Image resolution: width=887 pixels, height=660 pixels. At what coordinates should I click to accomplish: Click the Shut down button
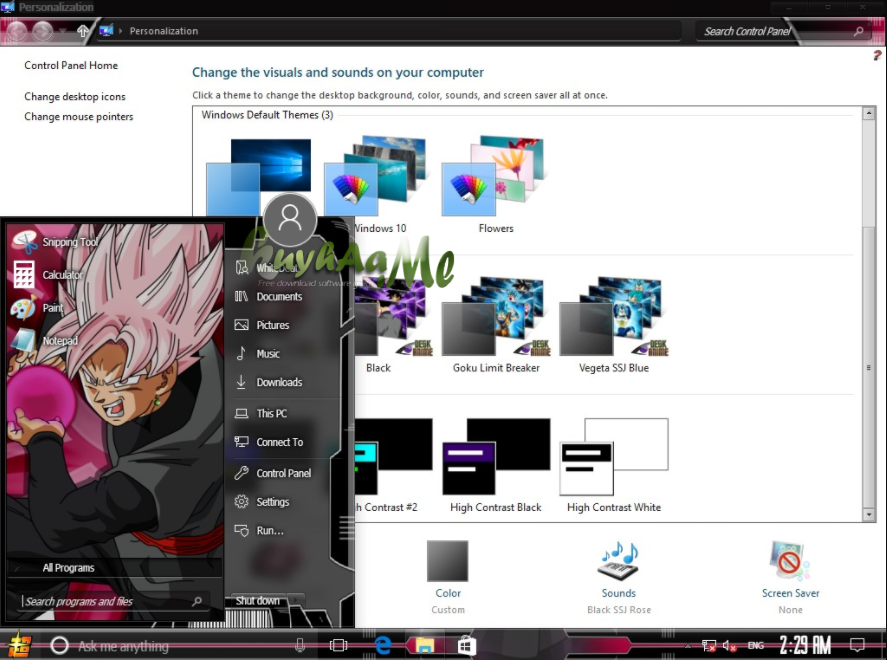257,601
